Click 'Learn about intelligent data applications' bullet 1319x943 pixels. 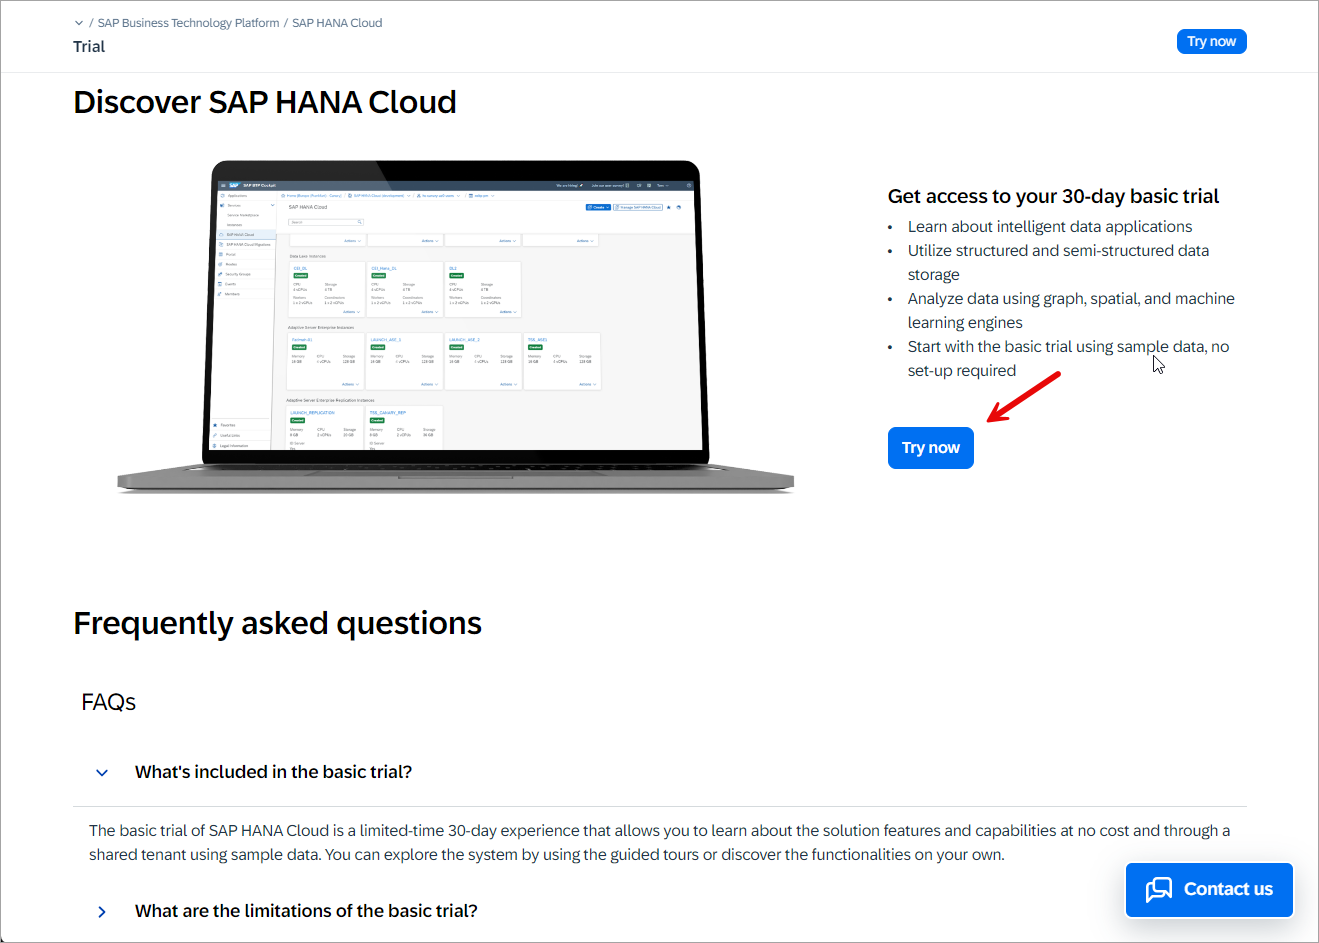tap(1050, 227)
